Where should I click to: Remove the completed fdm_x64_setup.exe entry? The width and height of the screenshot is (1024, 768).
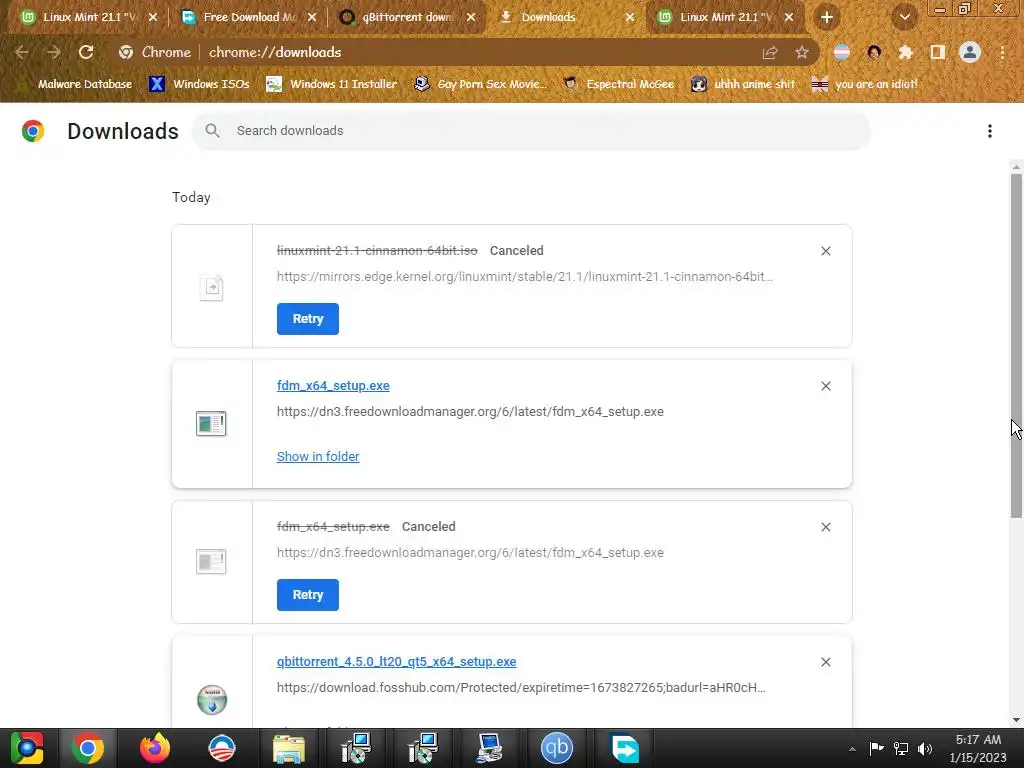click(x=825, y=386)
